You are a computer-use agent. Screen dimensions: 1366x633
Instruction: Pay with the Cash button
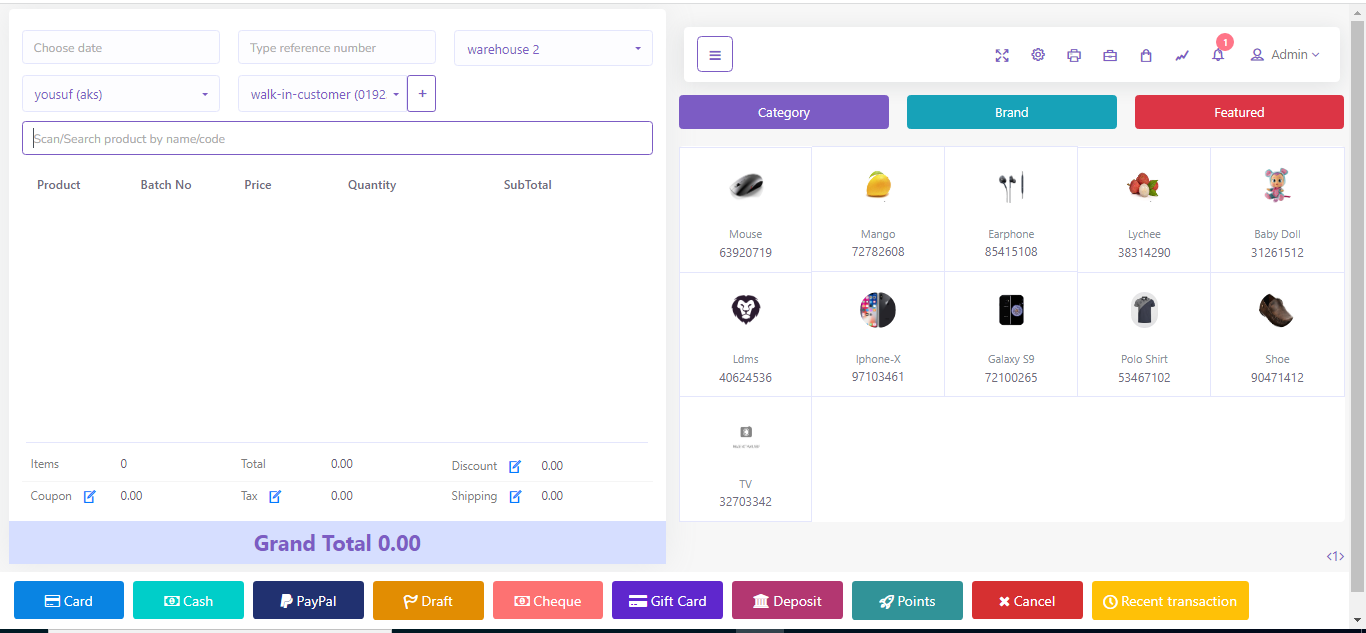pos(188,601)
